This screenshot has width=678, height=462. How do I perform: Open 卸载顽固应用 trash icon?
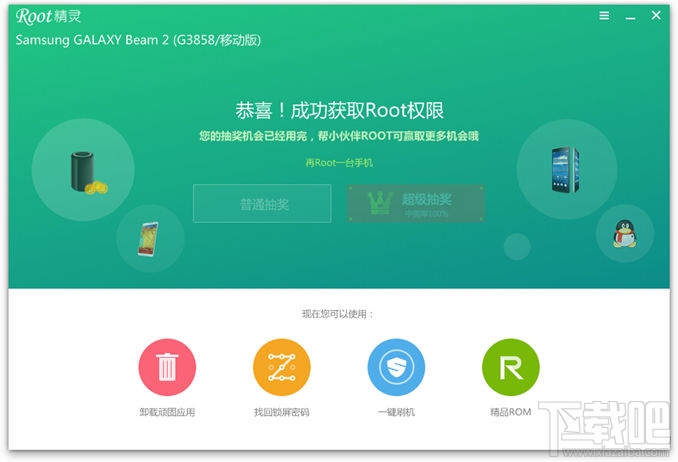pos(167,367)
